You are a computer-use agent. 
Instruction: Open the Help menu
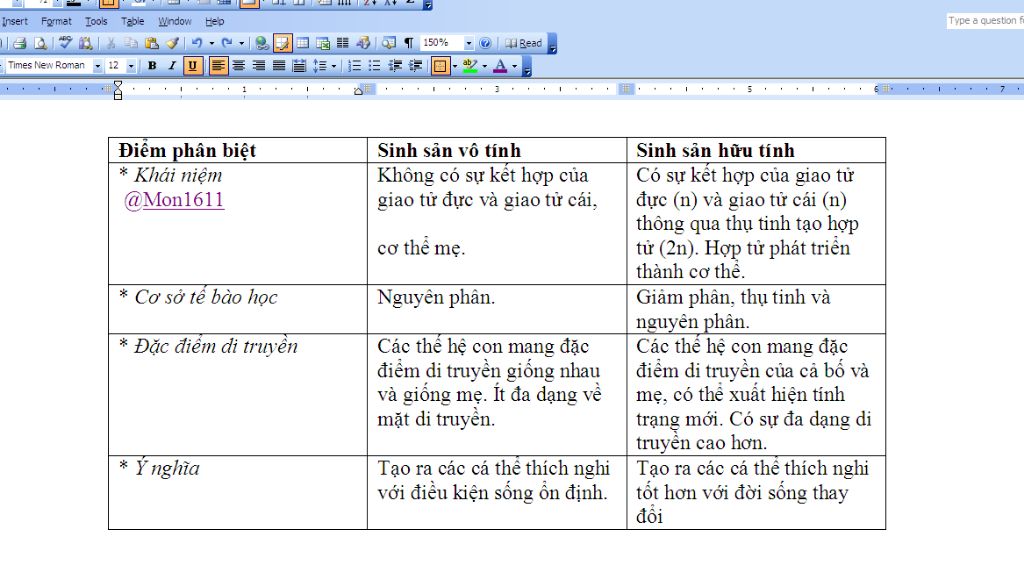215,21
